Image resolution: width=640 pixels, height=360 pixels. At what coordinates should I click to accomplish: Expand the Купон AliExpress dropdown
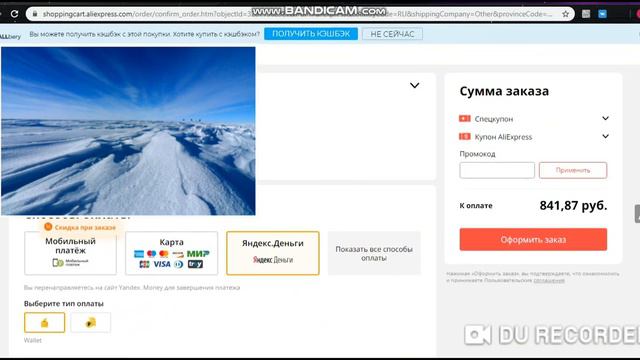(605, 136)
